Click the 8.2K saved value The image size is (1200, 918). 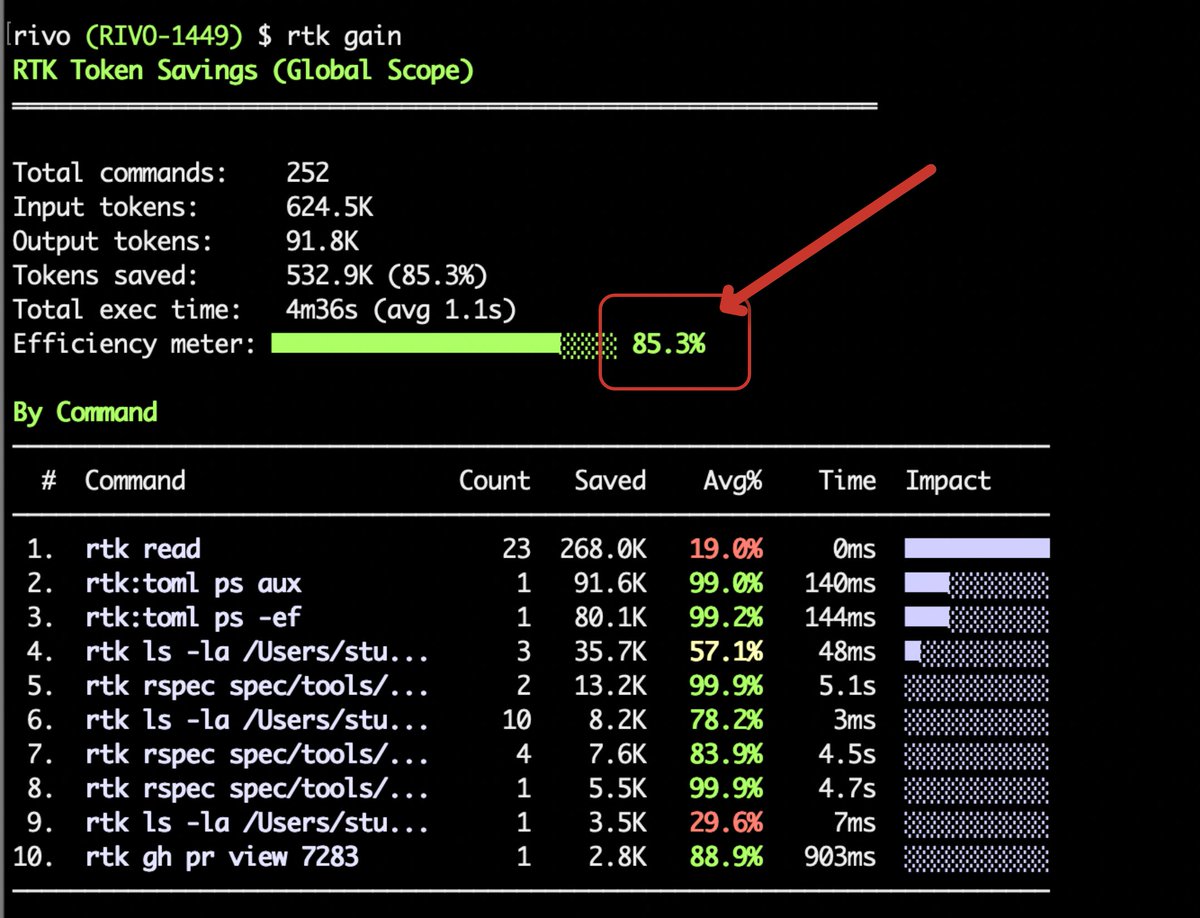coord(617,720)
